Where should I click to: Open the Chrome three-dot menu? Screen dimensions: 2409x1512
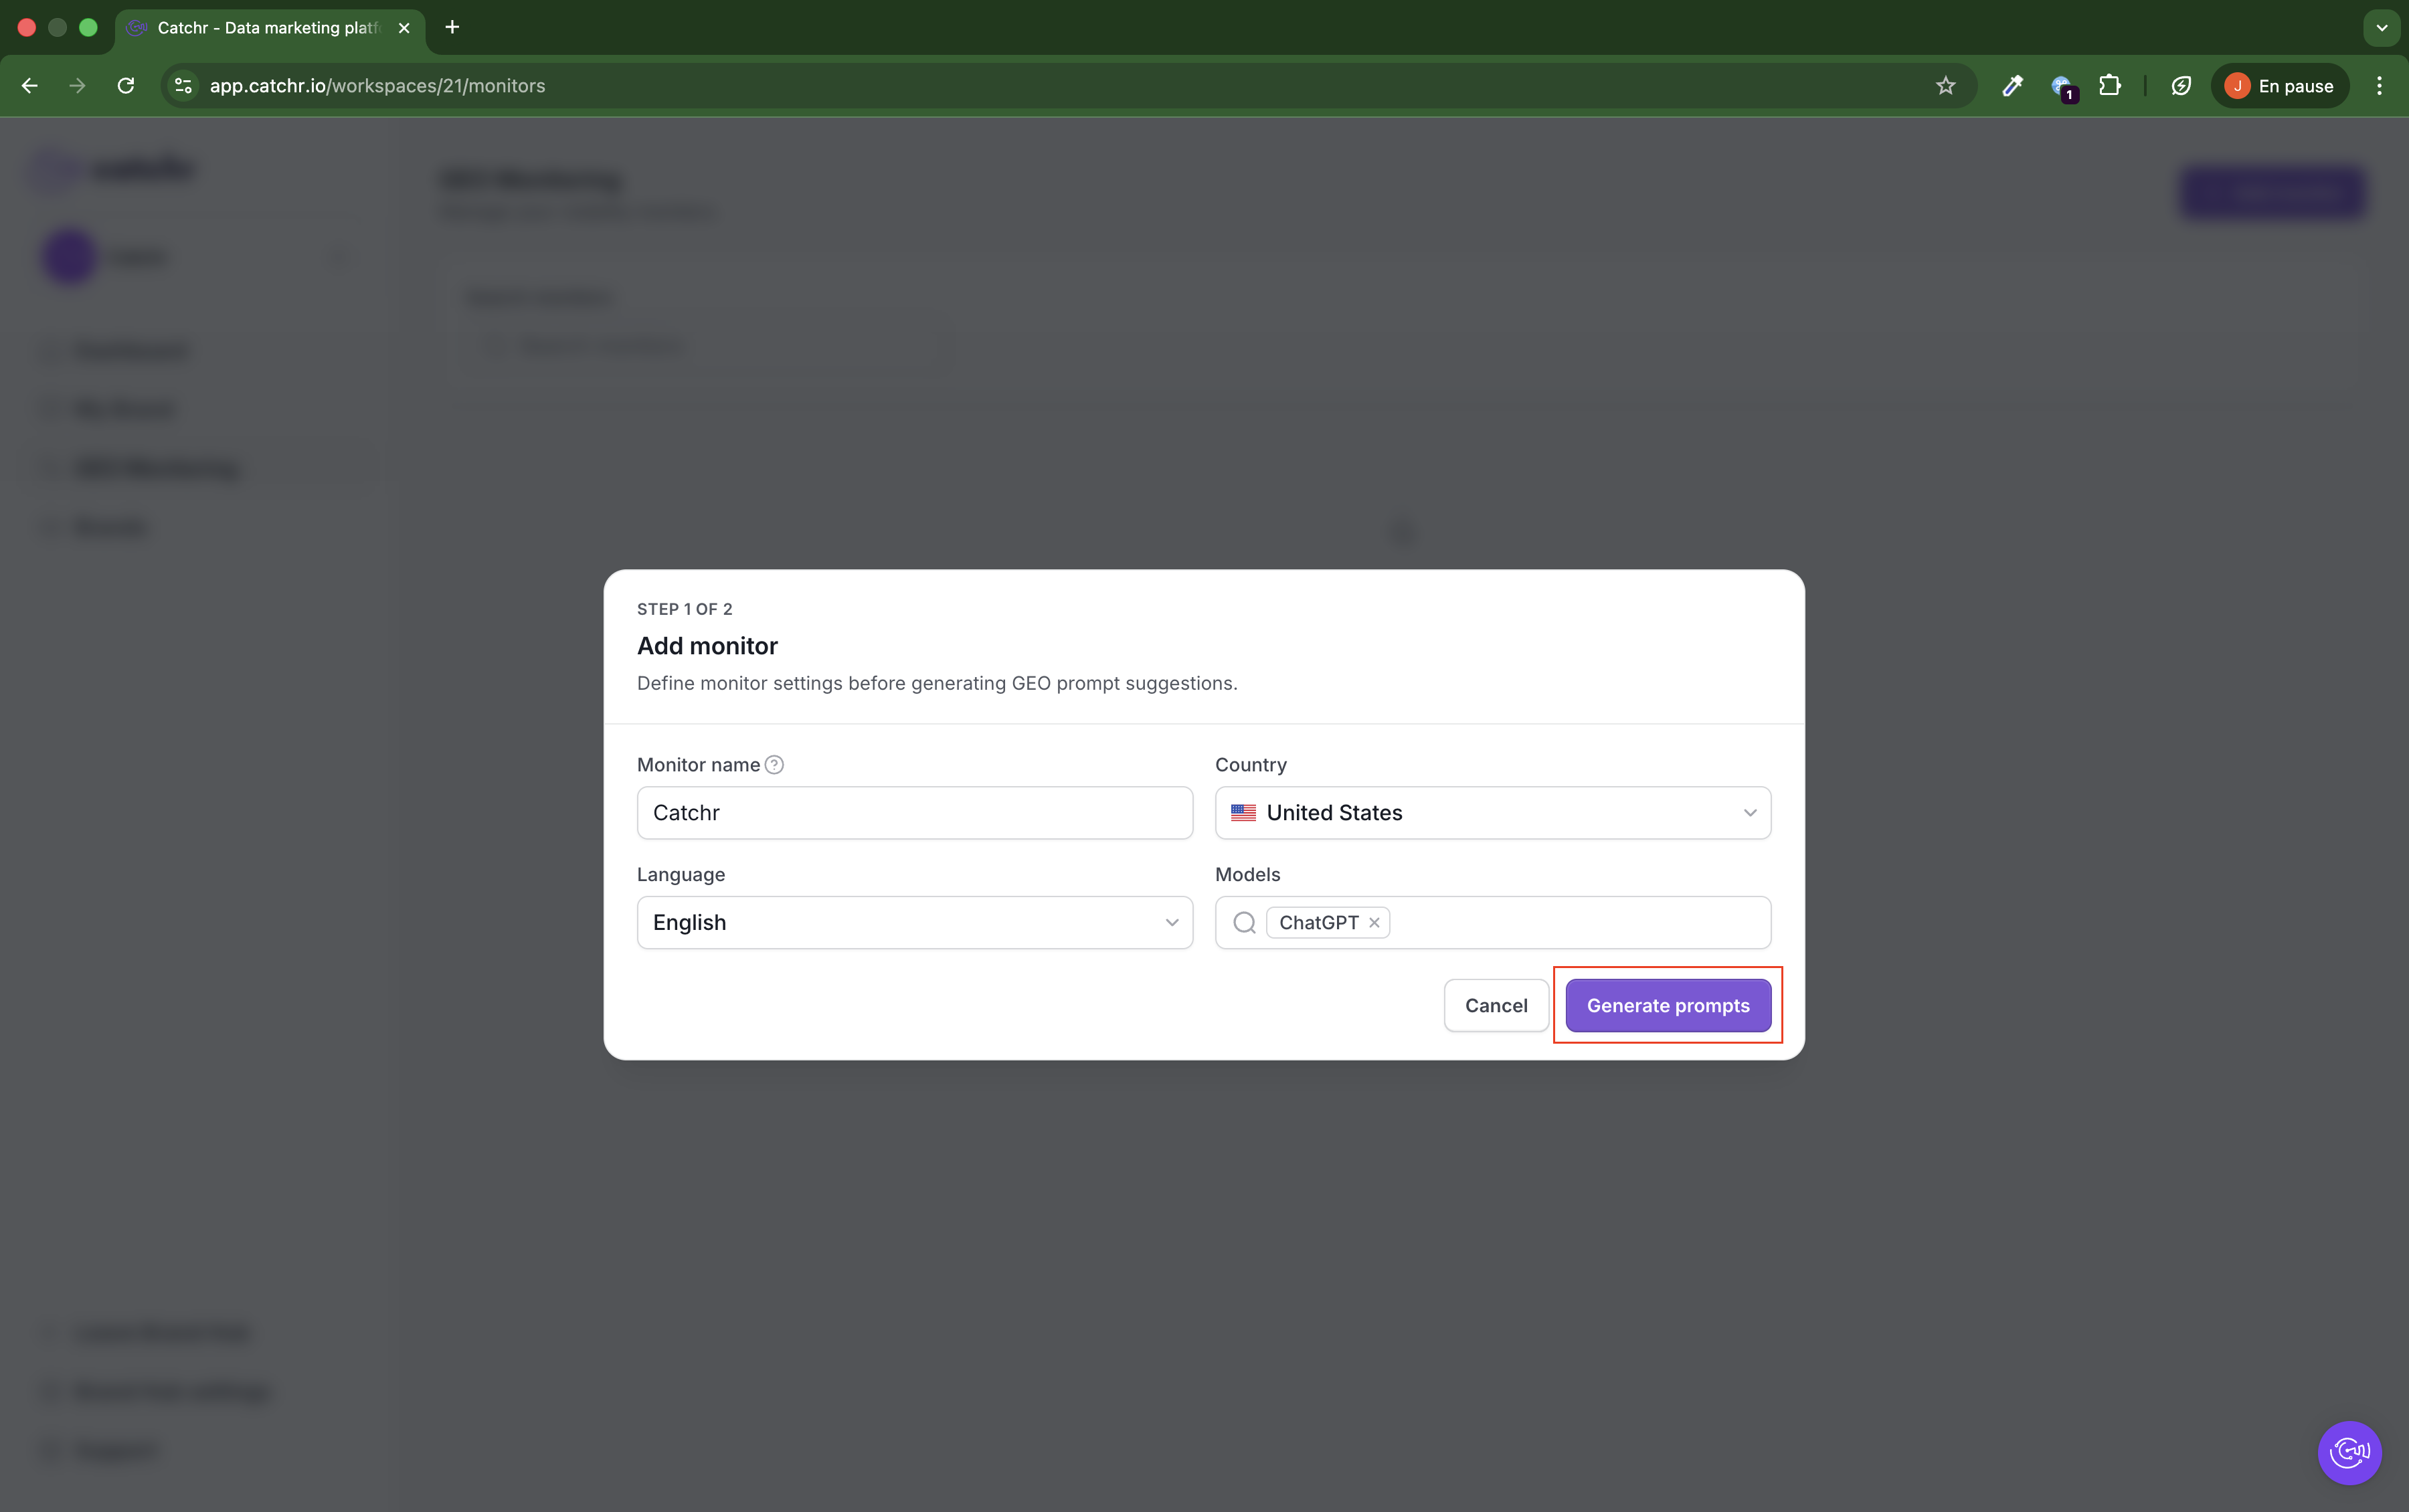[x=2379, y=86]
